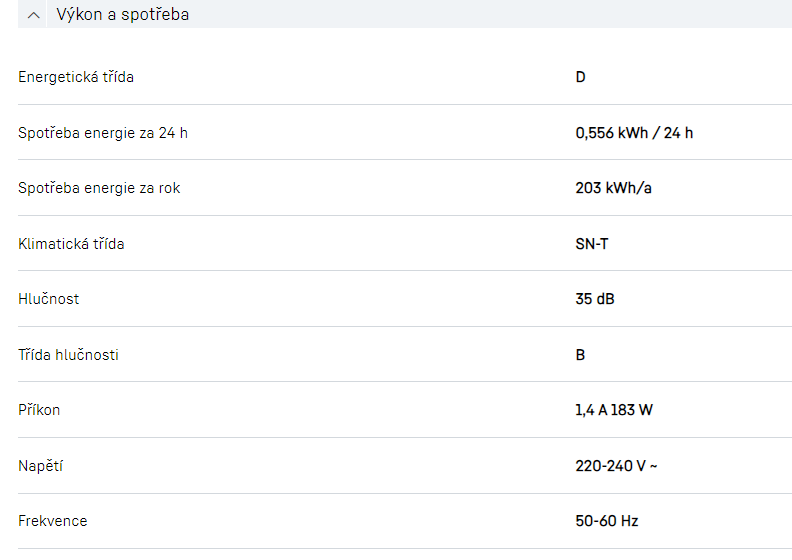Click the noise class value B

(x=581, y=355)
